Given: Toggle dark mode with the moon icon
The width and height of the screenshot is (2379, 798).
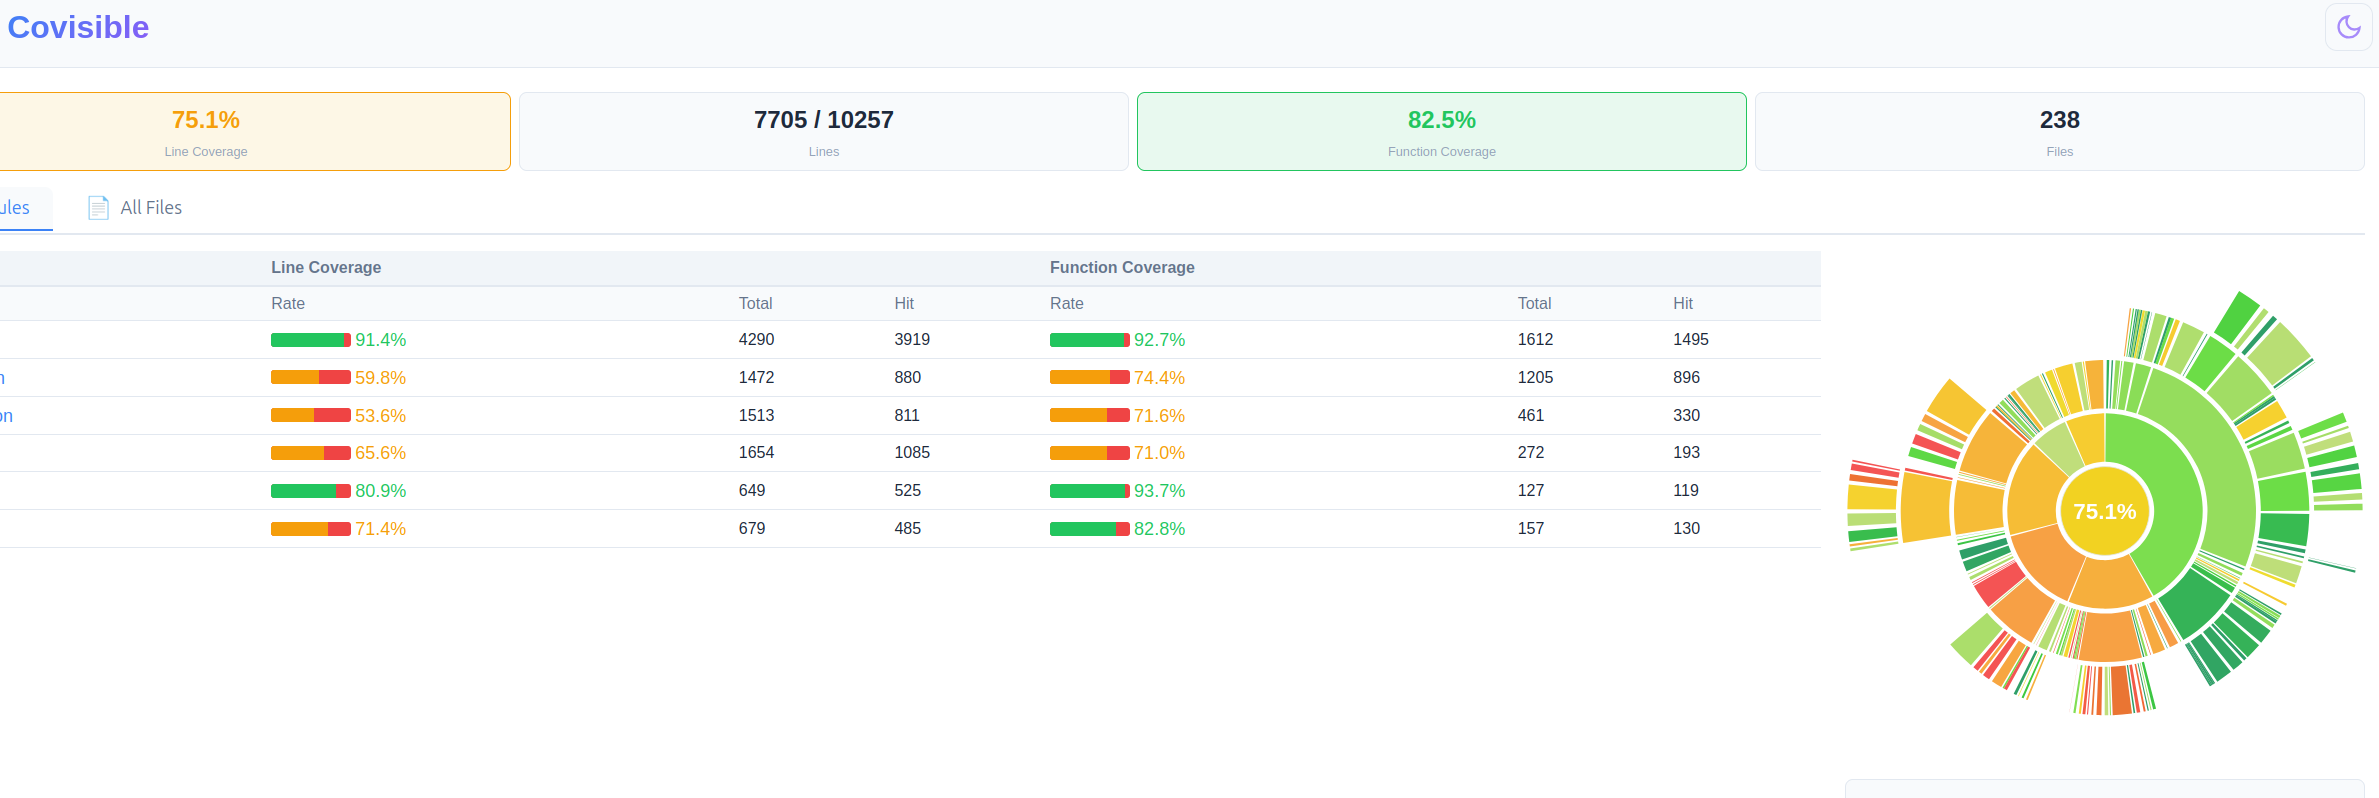Looking at the screenshot, I should 2348,27.
